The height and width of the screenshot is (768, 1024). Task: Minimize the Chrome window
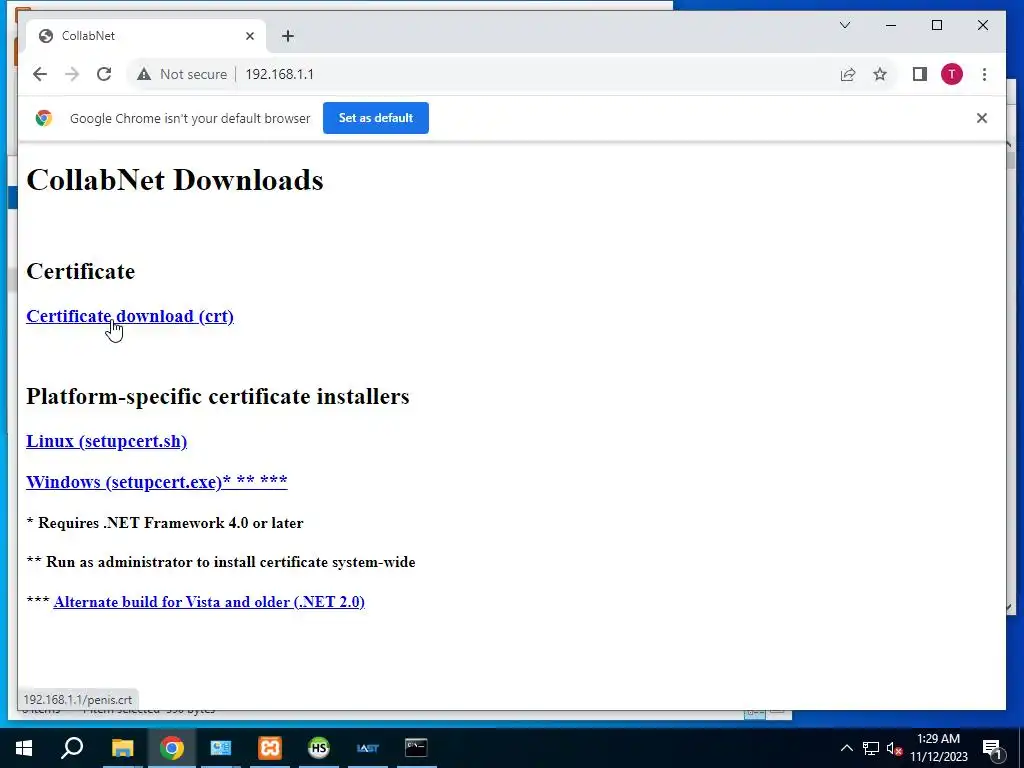[891, 25]
